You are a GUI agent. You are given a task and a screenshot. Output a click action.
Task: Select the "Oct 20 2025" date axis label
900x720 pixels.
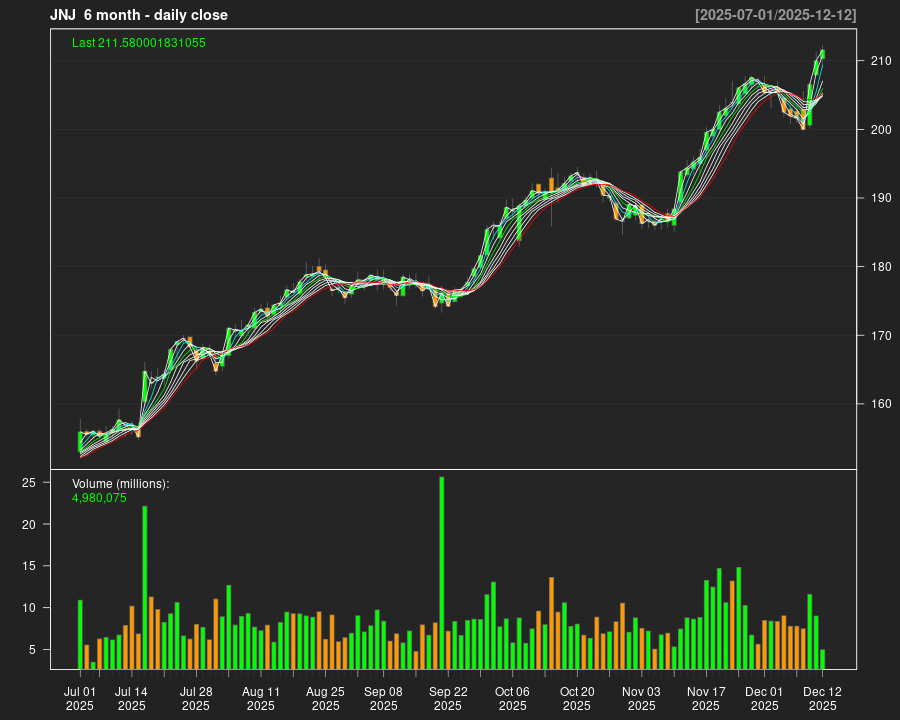point(577,698)
